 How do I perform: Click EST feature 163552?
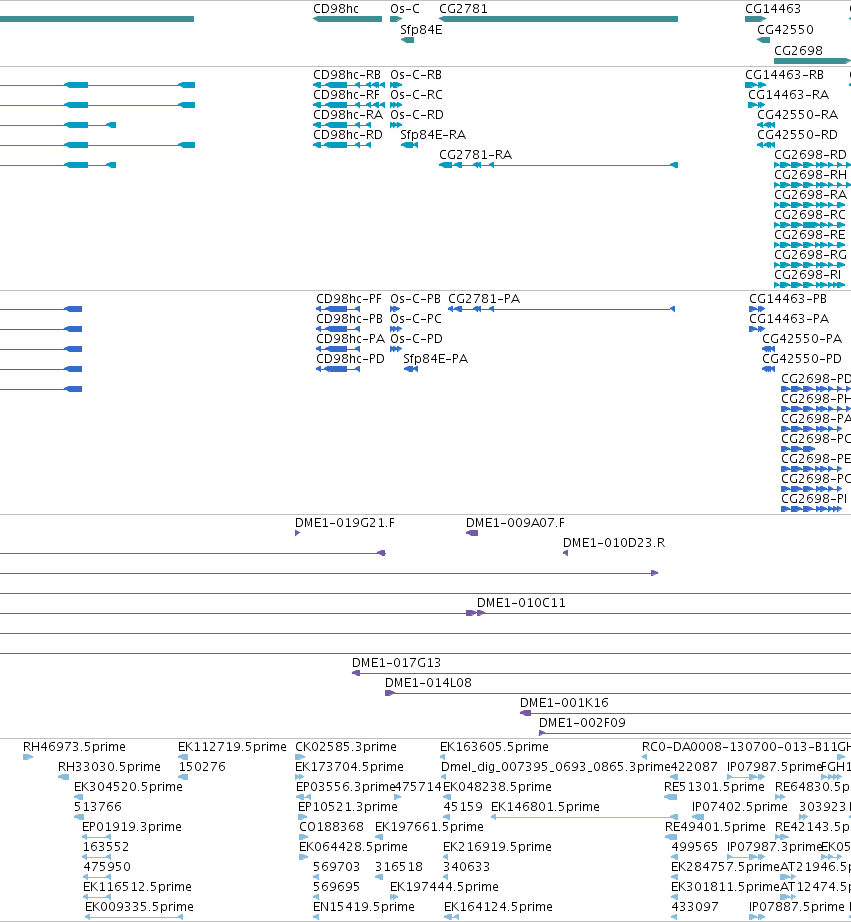pos(96,857)
